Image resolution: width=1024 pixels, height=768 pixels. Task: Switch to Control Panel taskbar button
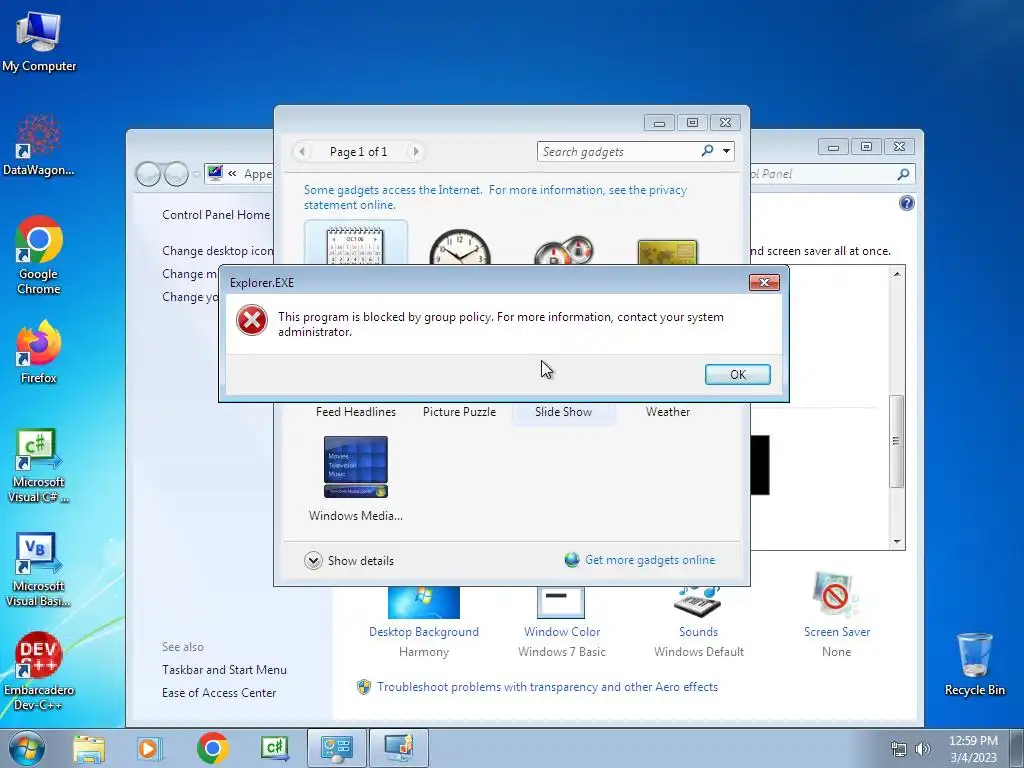(x=336, y=748)
